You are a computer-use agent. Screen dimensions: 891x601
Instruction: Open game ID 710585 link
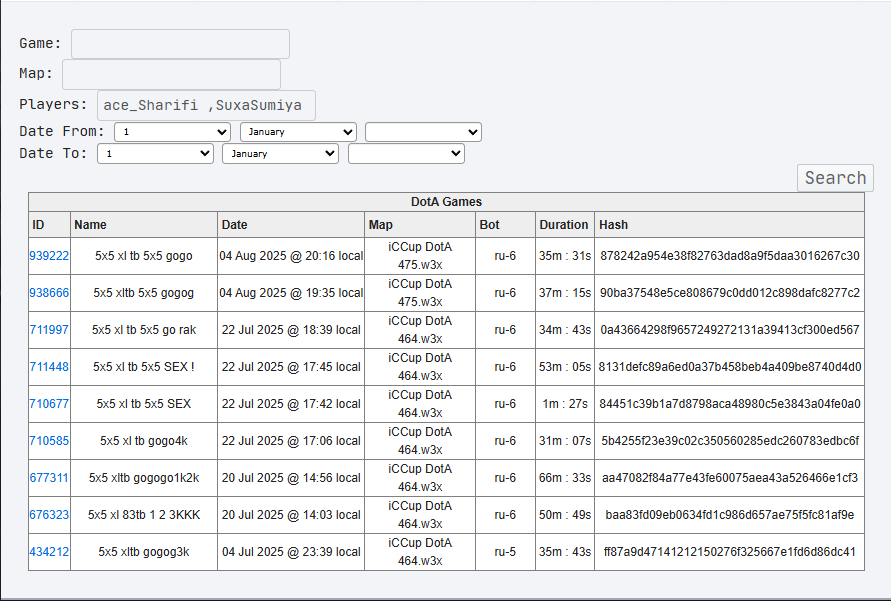(49, 440)
